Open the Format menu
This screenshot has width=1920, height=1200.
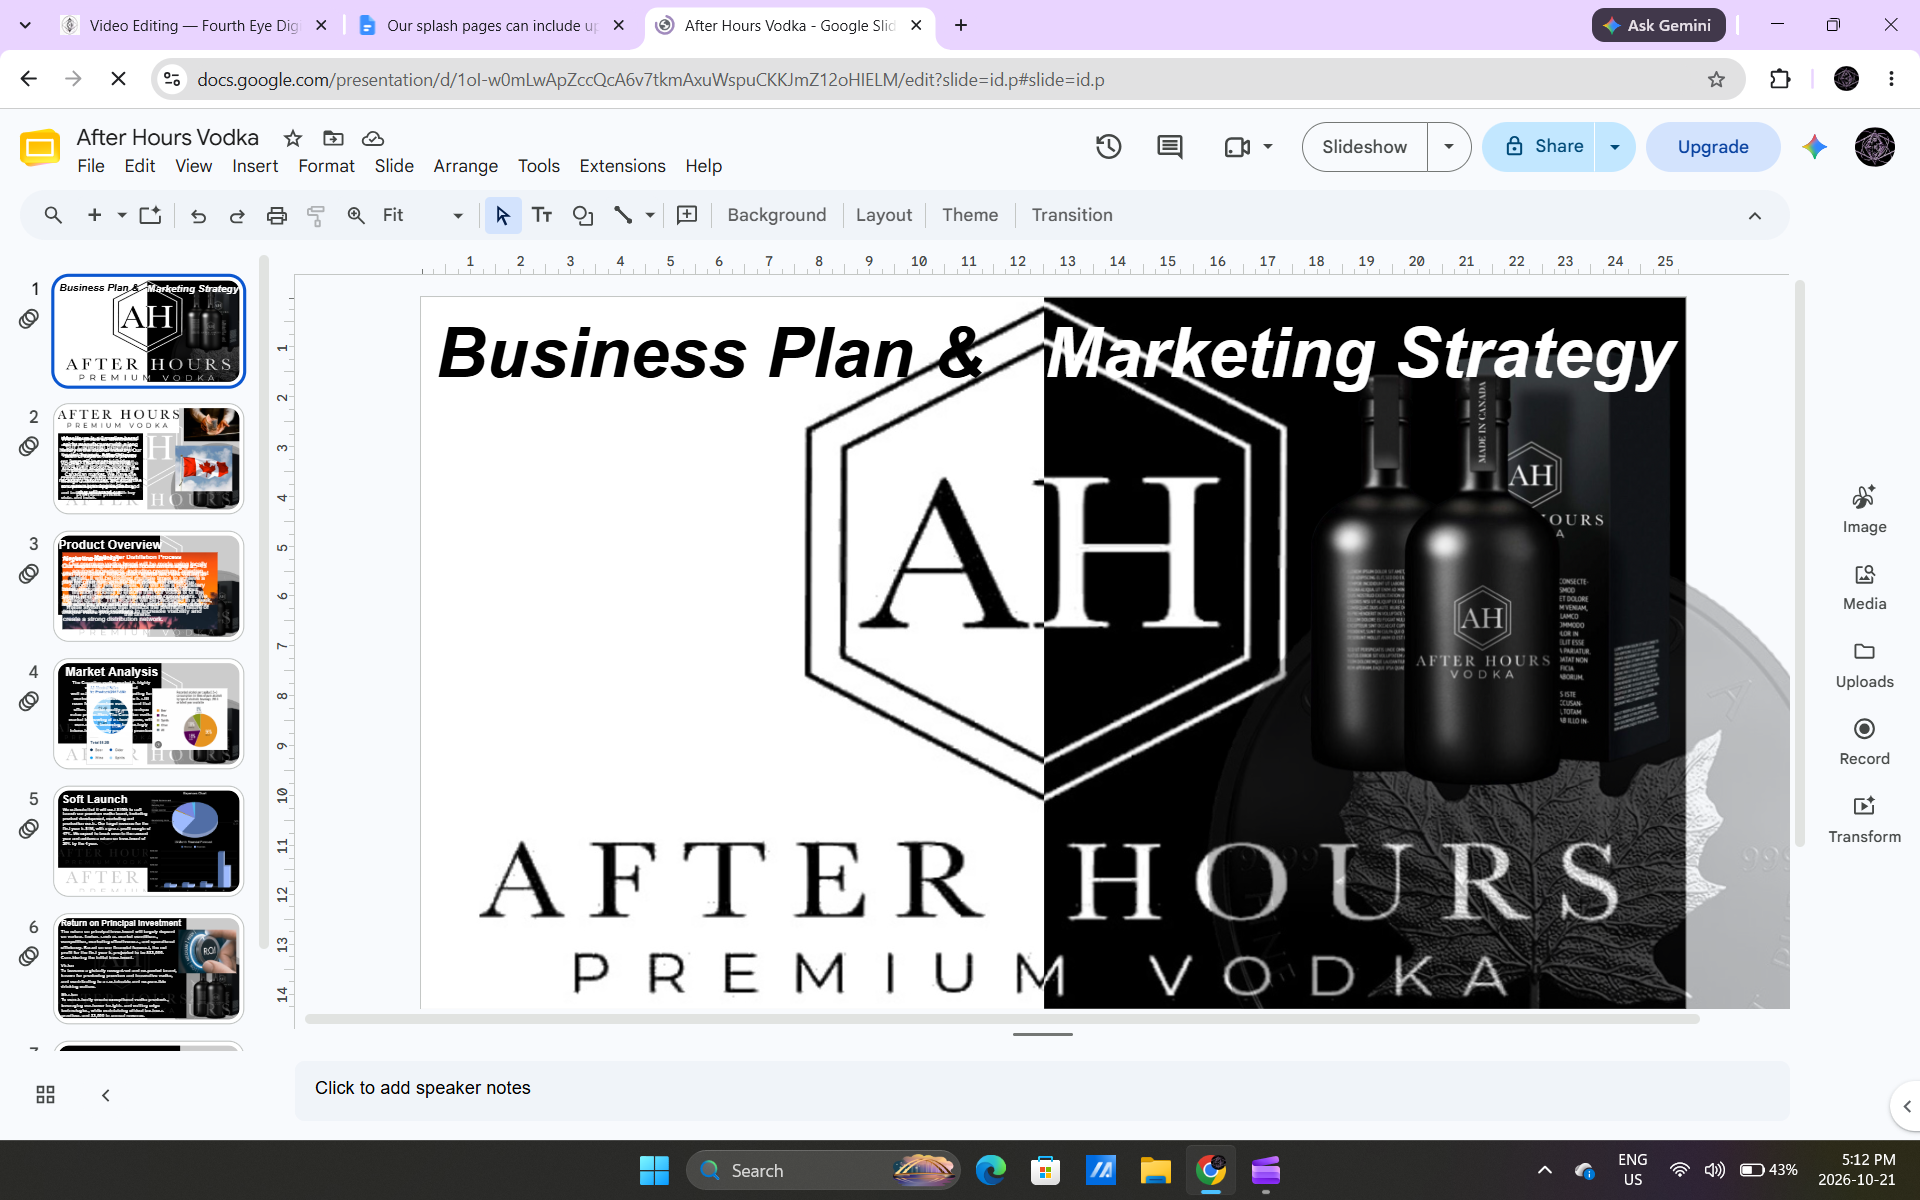click(x=326, y=166)
